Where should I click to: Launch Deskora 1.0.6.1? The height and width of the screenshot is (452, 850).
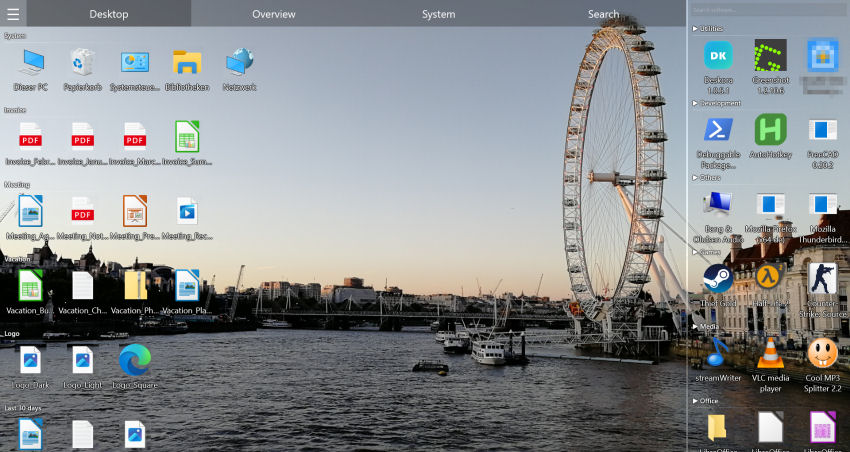point(718,67)
